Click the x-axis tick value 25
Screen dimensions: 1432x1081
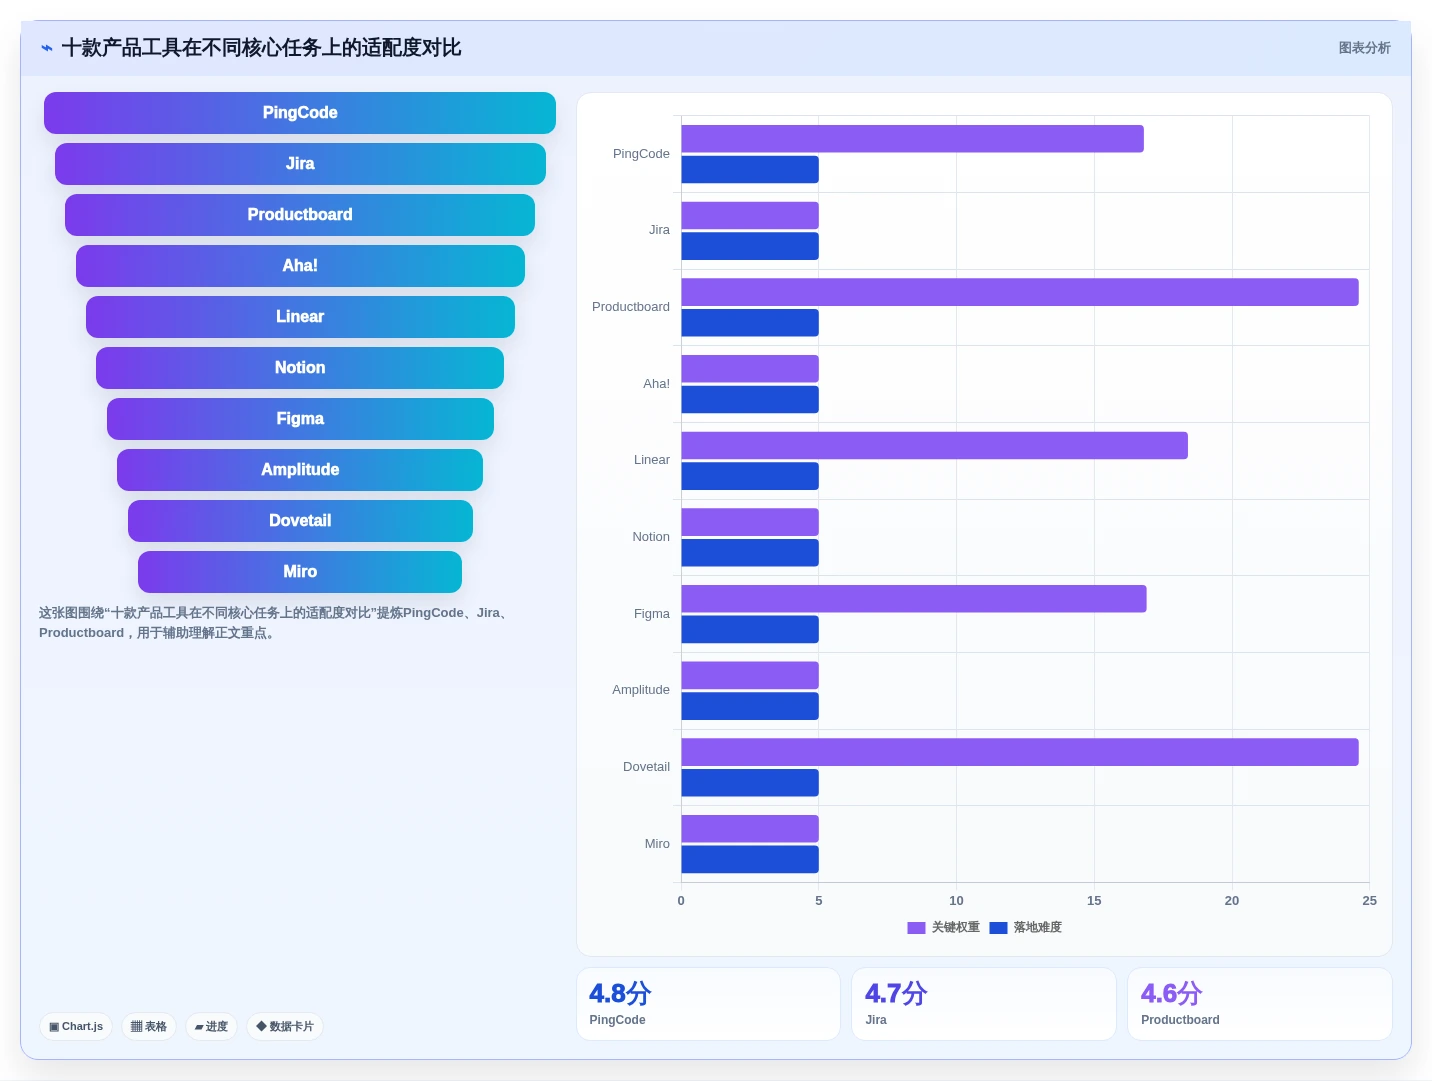tap(1369, 901)
